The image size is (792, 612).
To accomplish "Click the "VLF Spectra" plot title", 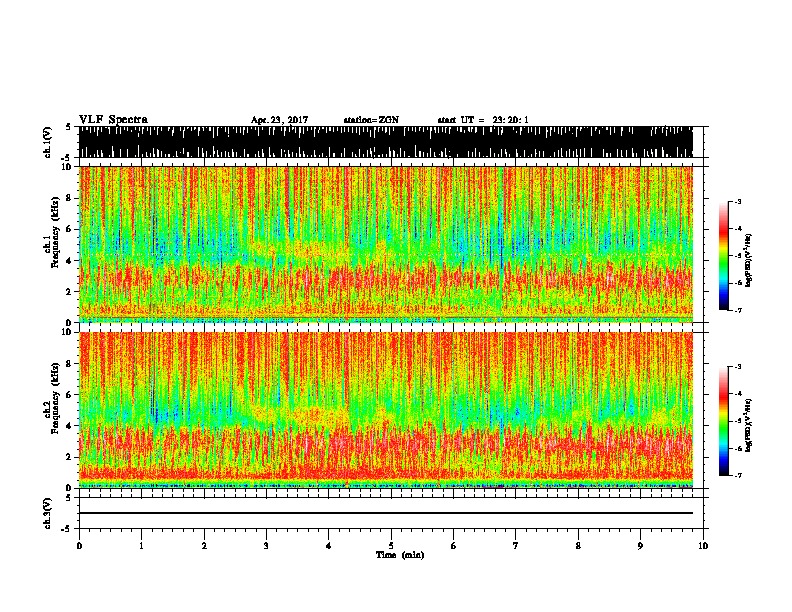I will (113, 120).
